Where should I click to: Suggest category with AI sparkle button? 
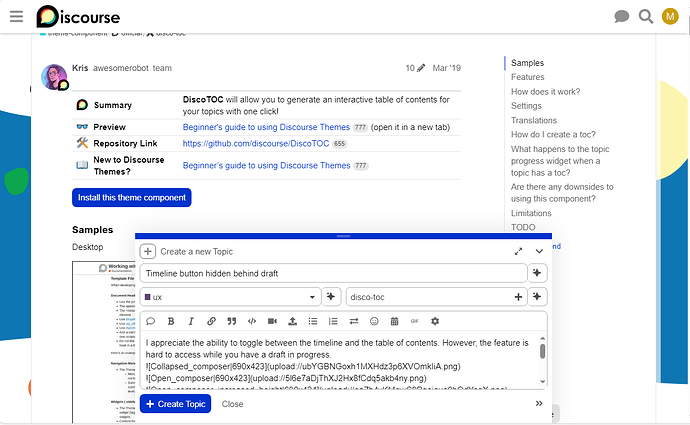click(331, 297)
